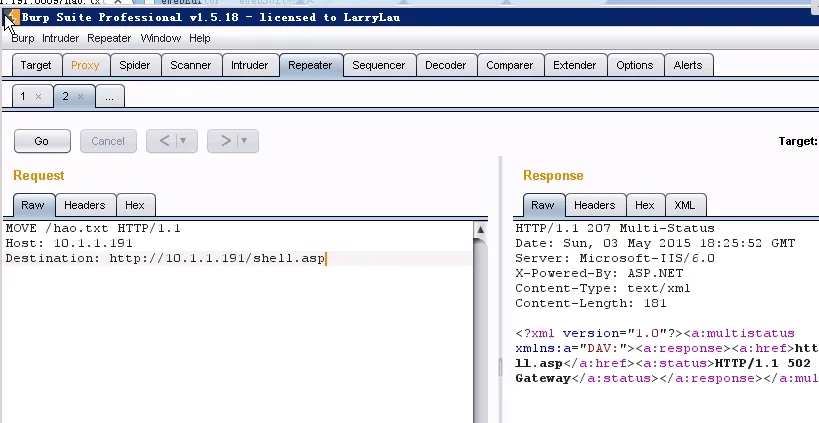Click the Date response header line
Screen dimensions: 819x423
coord(655,243)
